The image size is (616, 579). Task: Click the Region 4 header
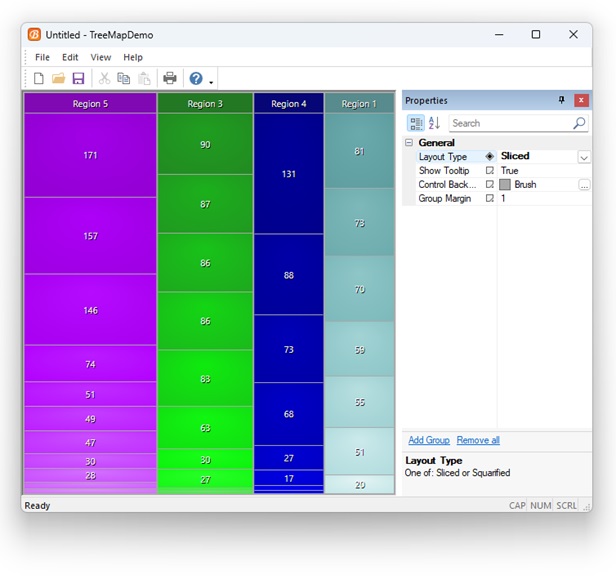289,103
